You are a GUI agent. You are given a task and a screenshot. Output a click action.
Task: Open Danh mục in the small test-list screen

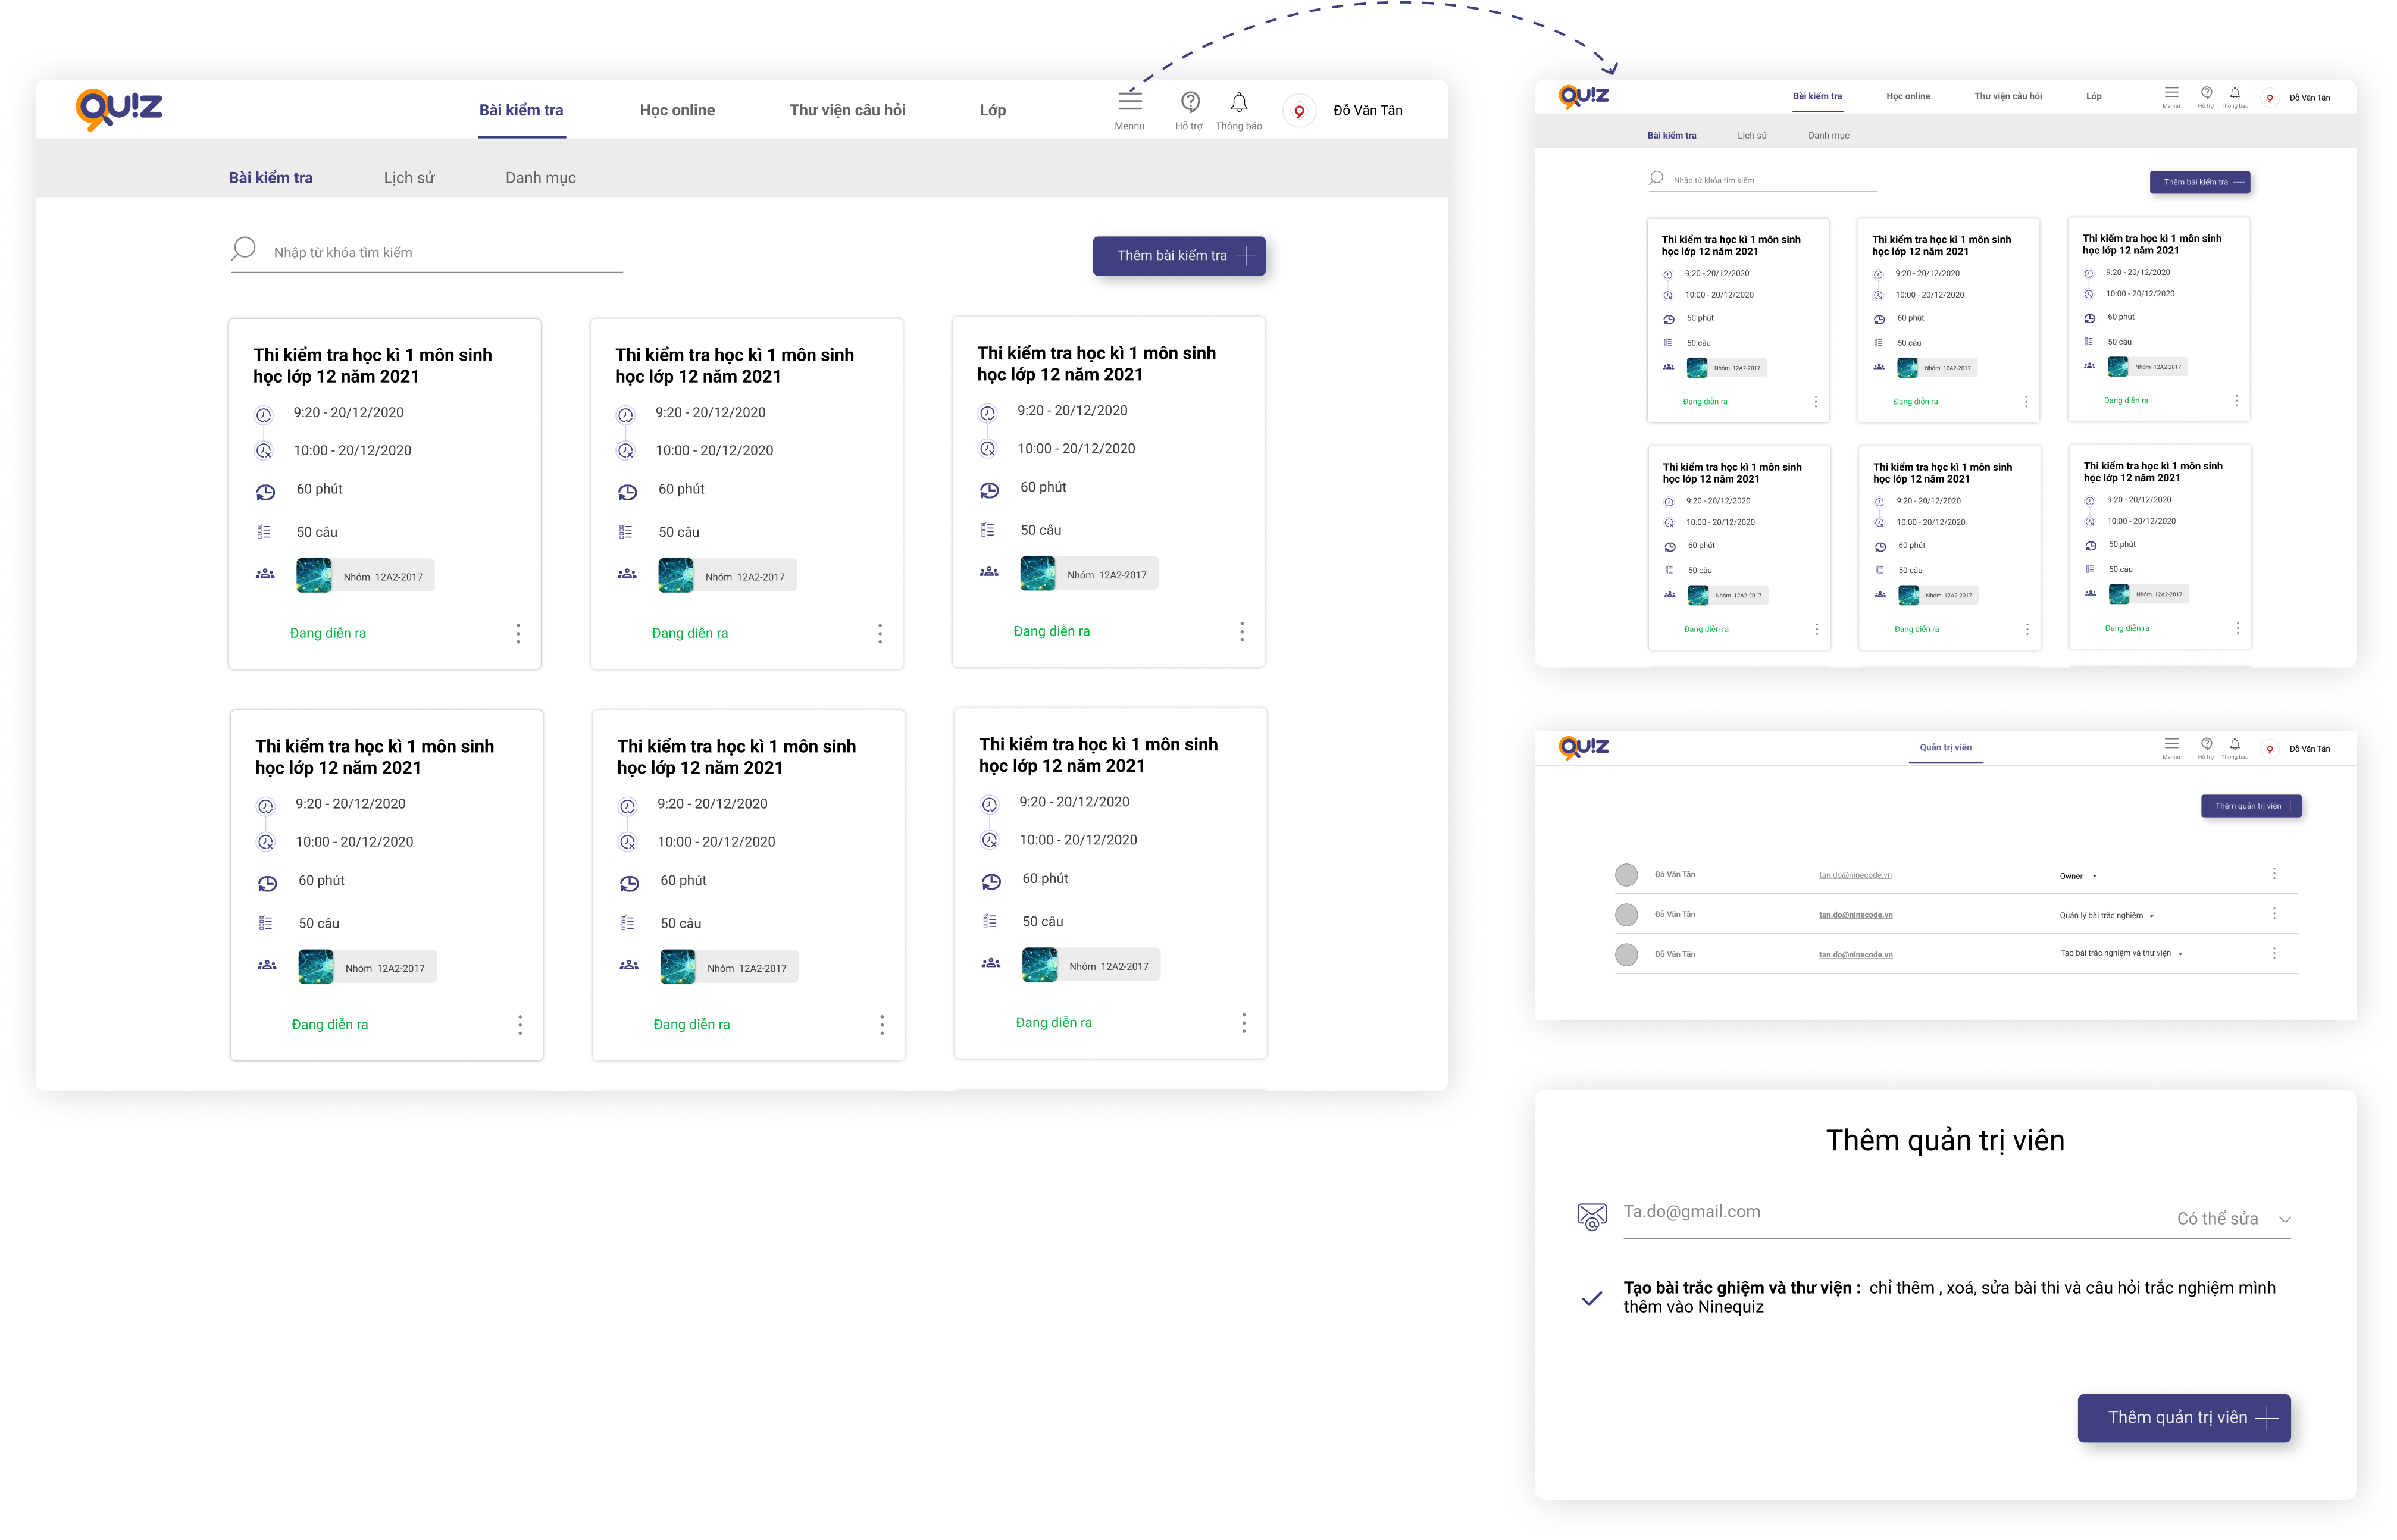click(1828, 136)
